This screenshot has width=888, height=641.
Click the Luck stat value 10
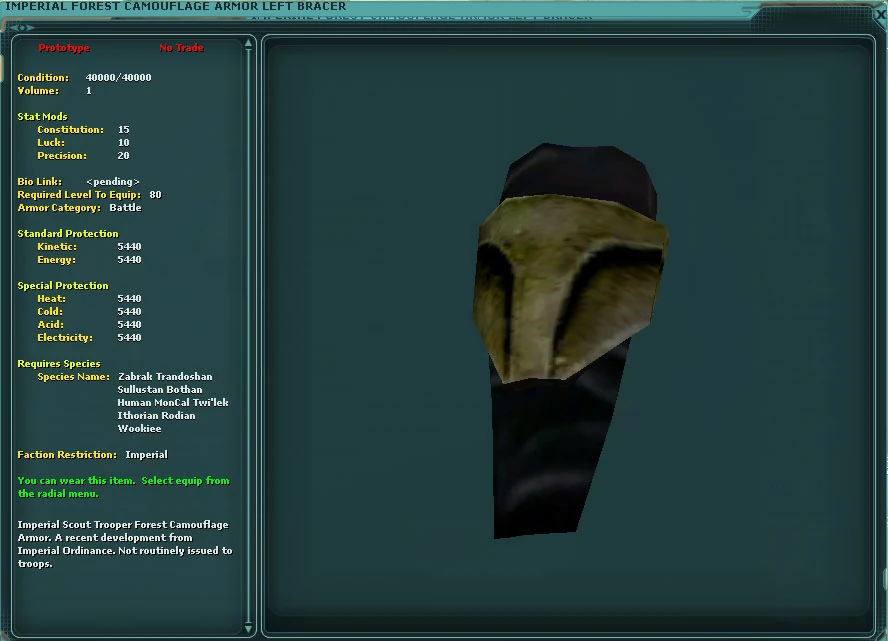coord(123,143)
